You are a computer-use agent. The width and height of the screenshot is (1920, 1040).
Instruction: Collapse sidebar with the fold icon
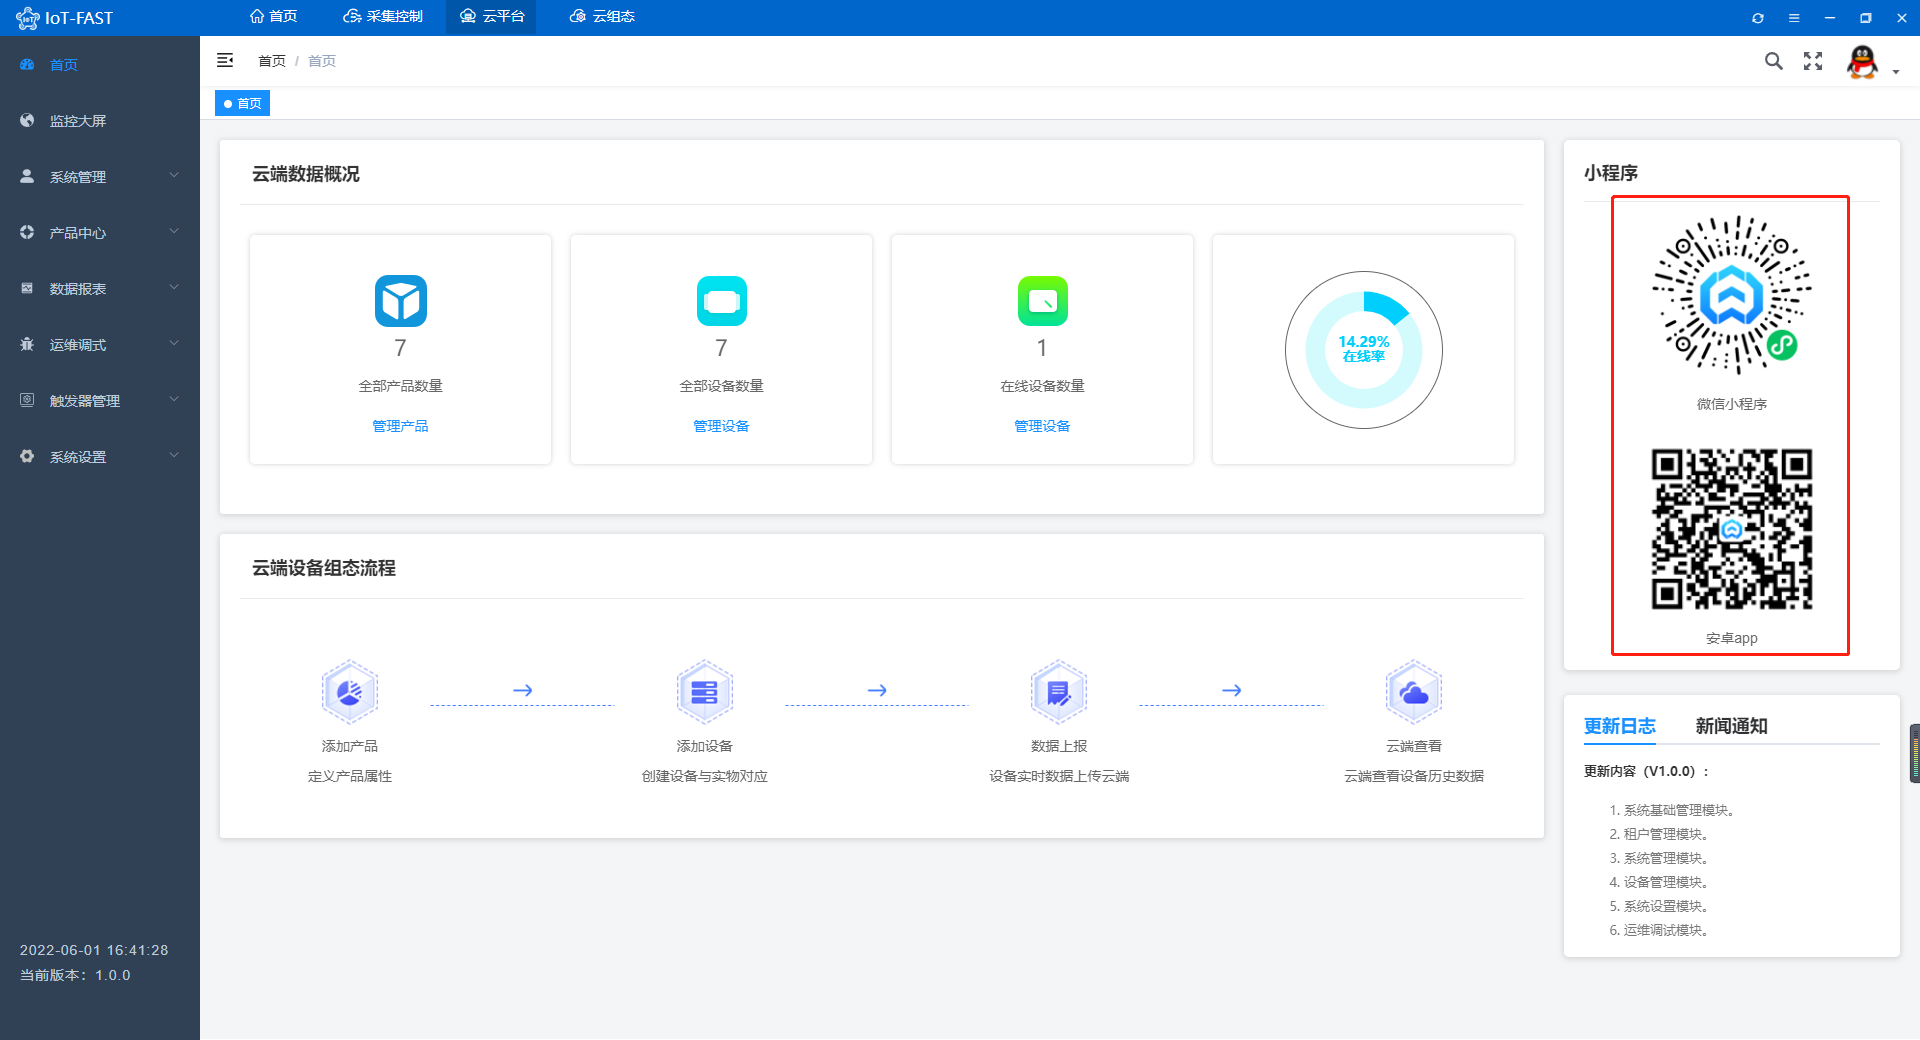pyautogui.click(x=225, y=61)
